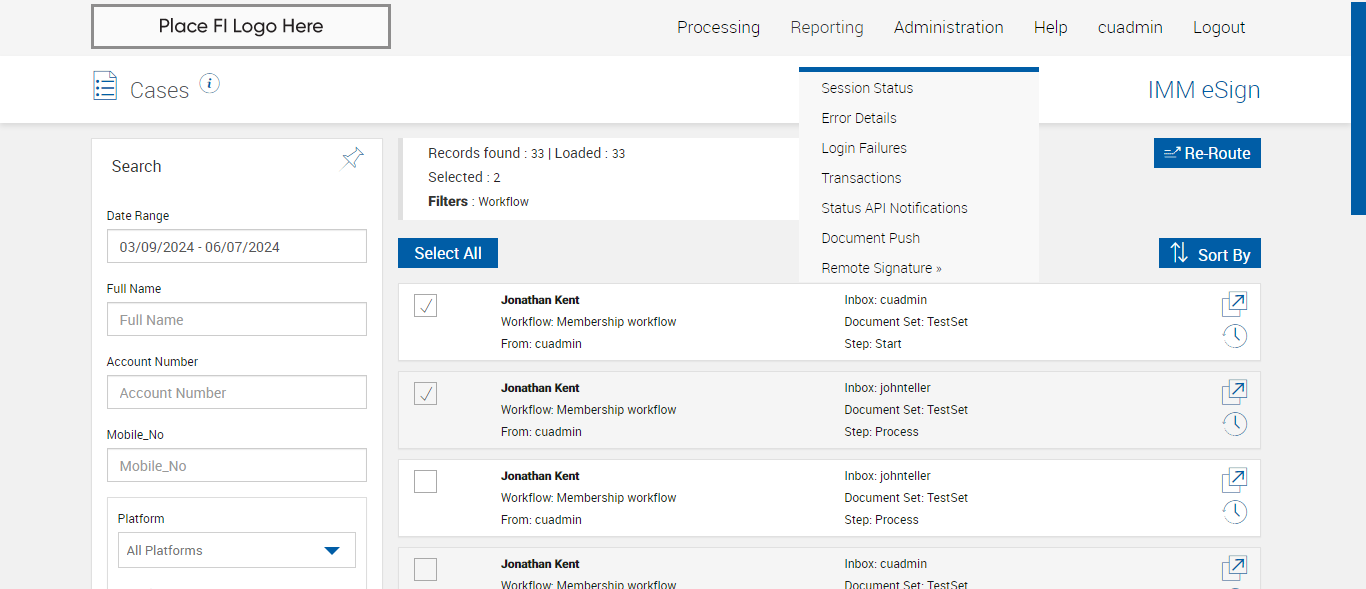Open second case pop-out icon
The width and height of the screenshot is (1366, 589).
[1234, 392]
